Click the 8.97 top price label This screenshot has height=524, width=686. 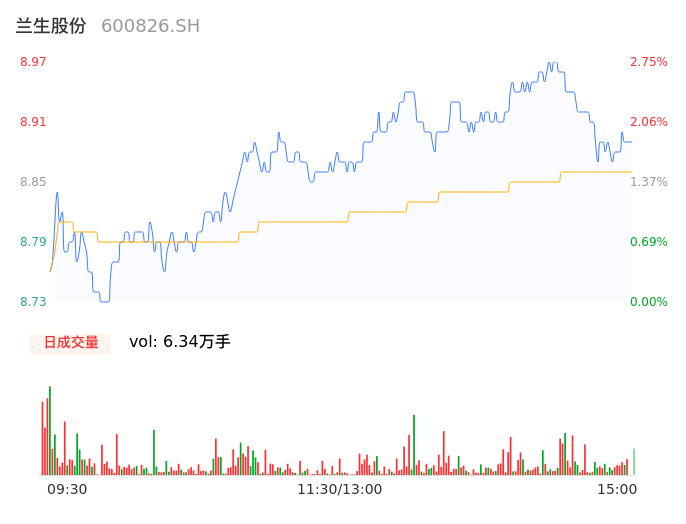[33, 62]
